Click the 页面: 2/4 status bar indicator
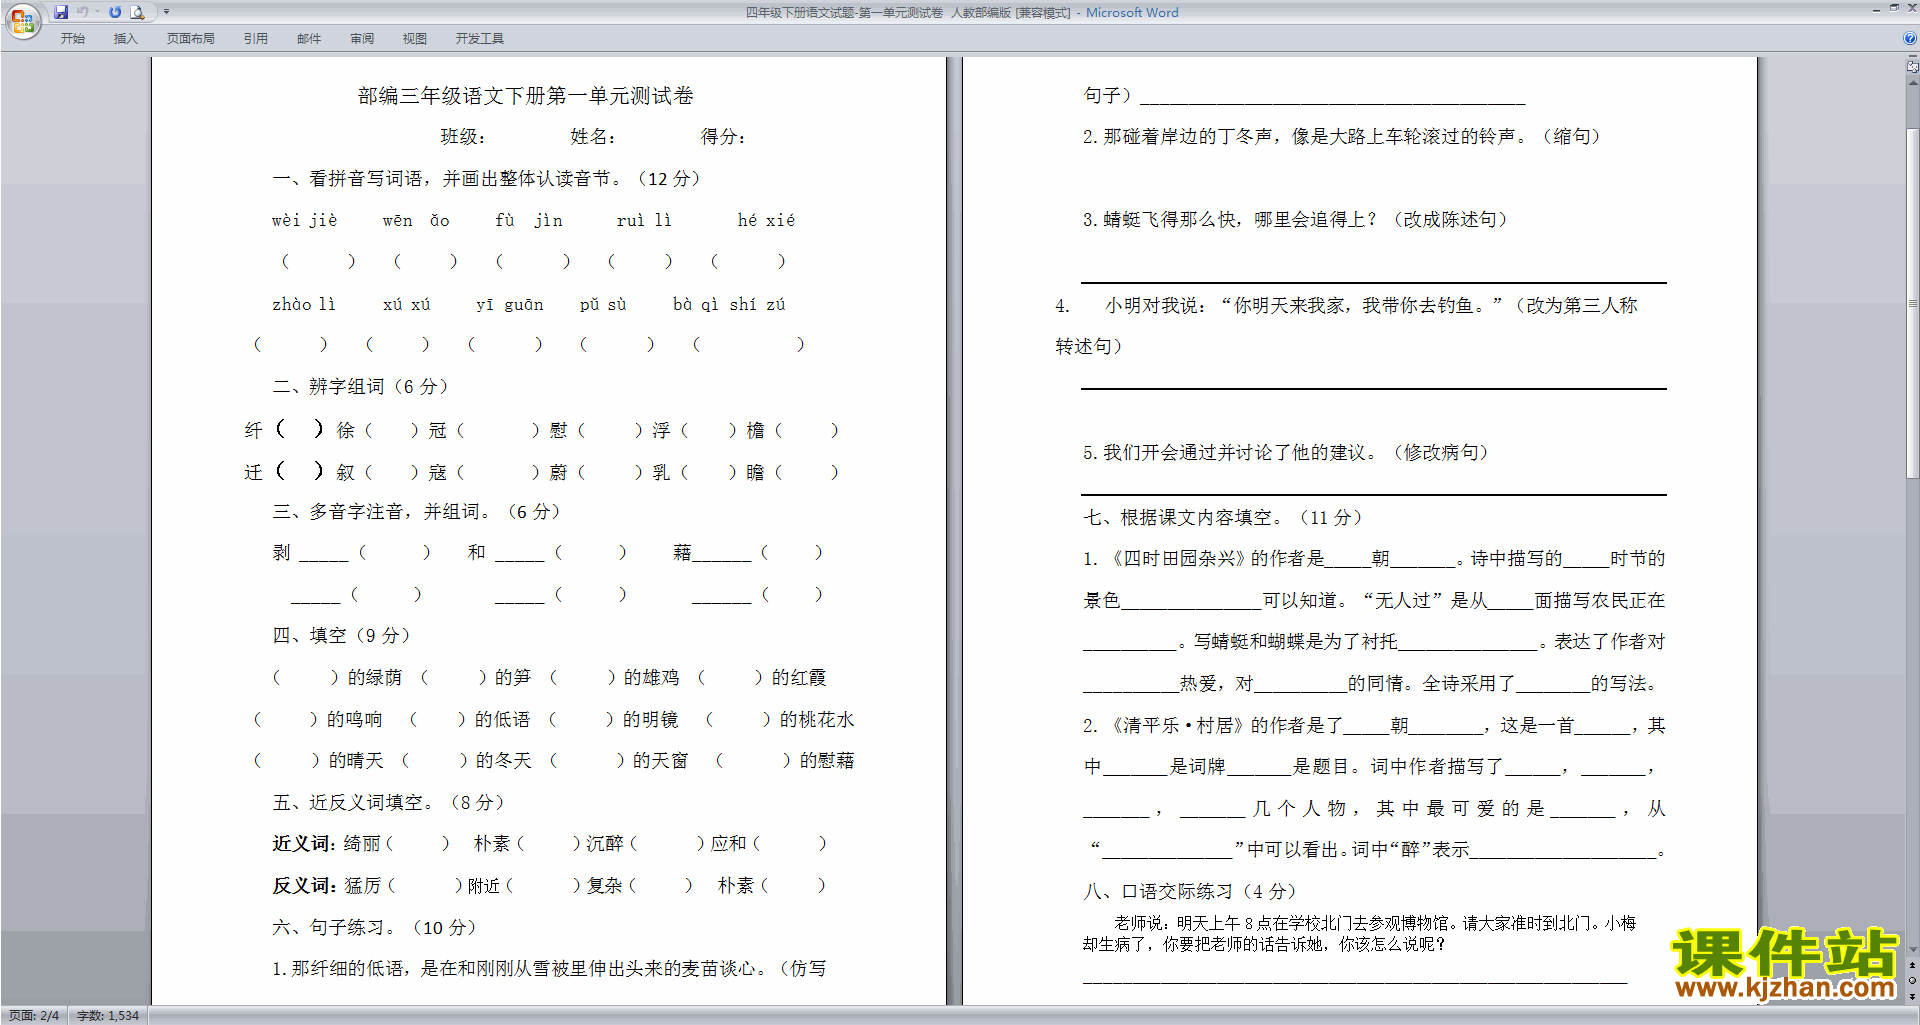Screen dimensions: 1920x1025 pos(34,1016)
